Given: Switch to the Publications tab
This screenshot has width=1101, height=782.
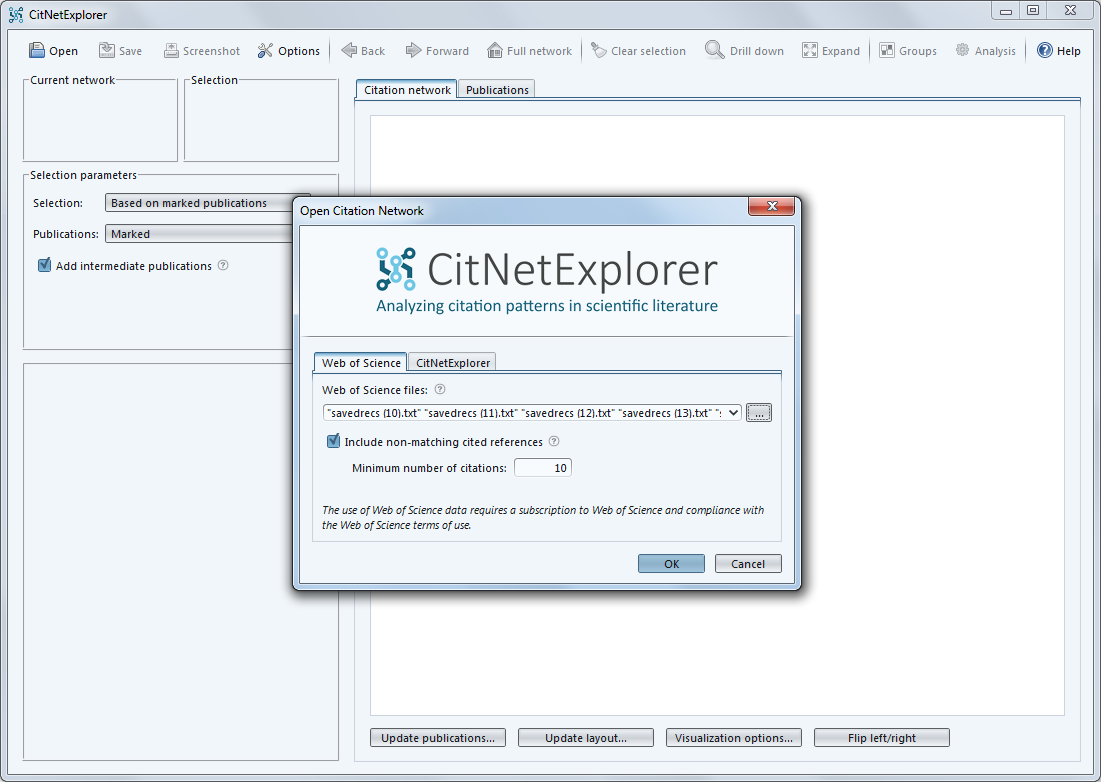Looking at the screenshot, I should 497,90.
